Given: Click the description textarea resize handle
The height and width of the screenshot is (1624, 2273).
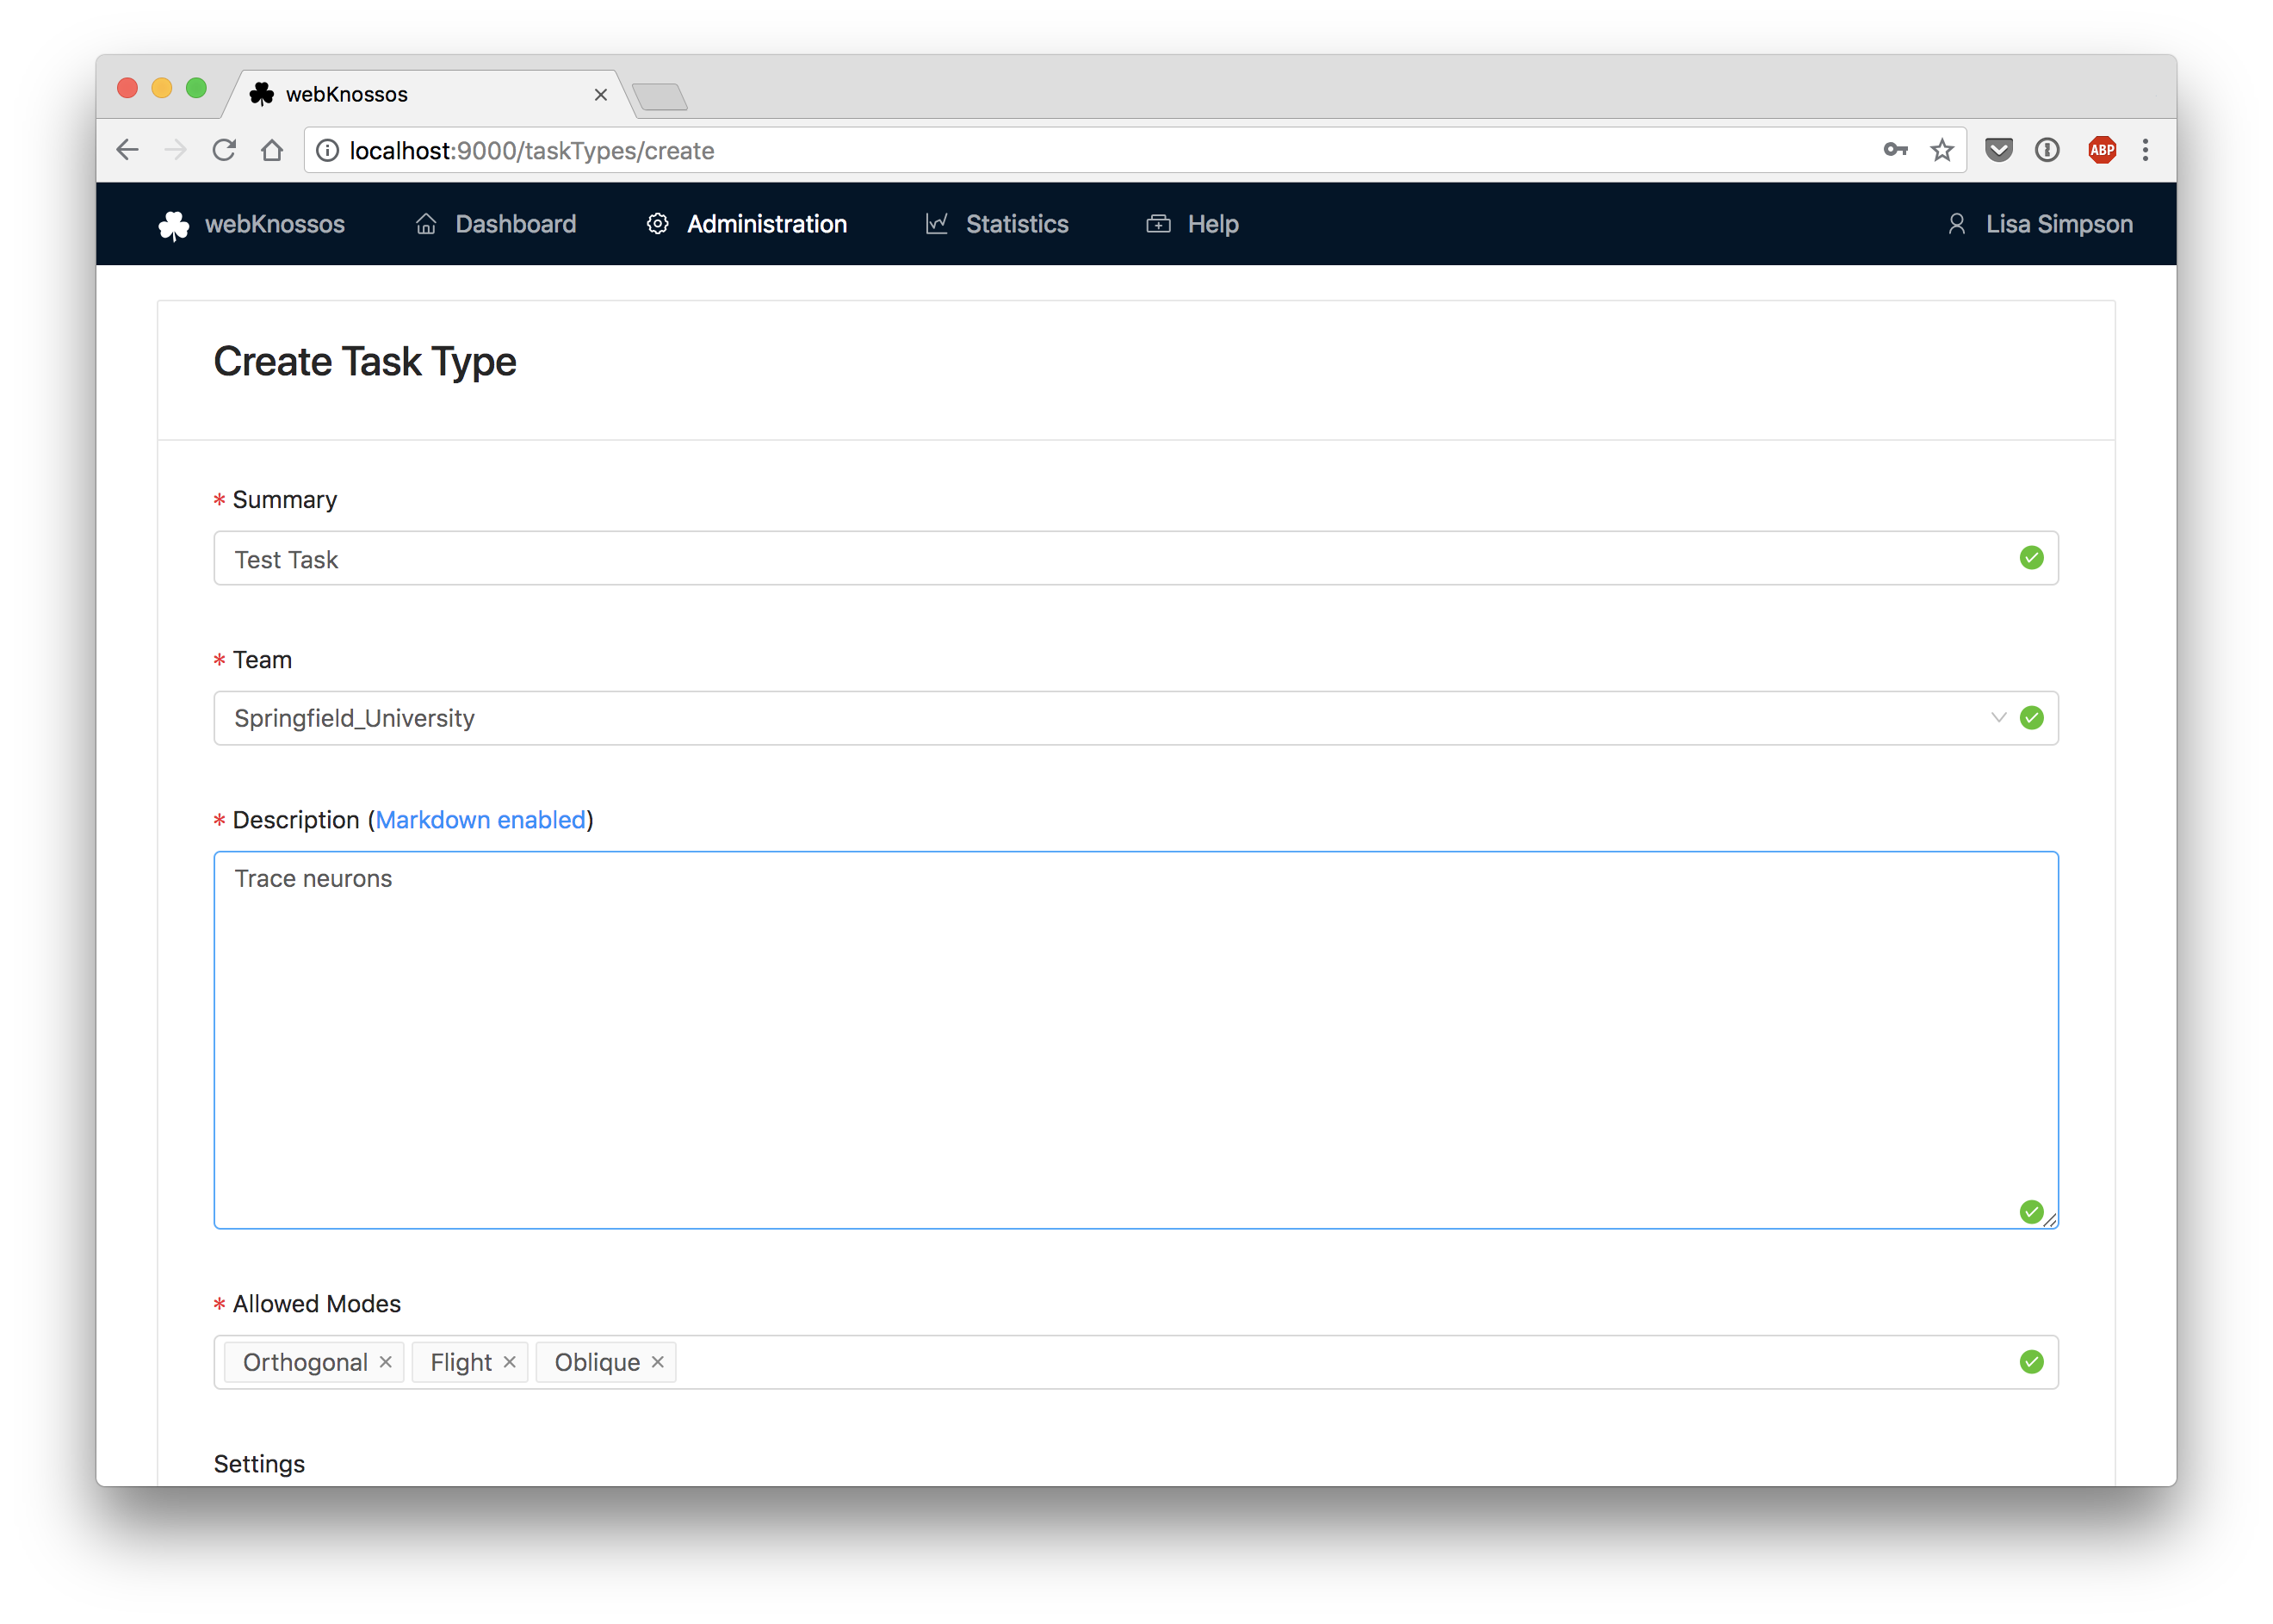Looking at the screenshot, I should click(2049, 1219).
